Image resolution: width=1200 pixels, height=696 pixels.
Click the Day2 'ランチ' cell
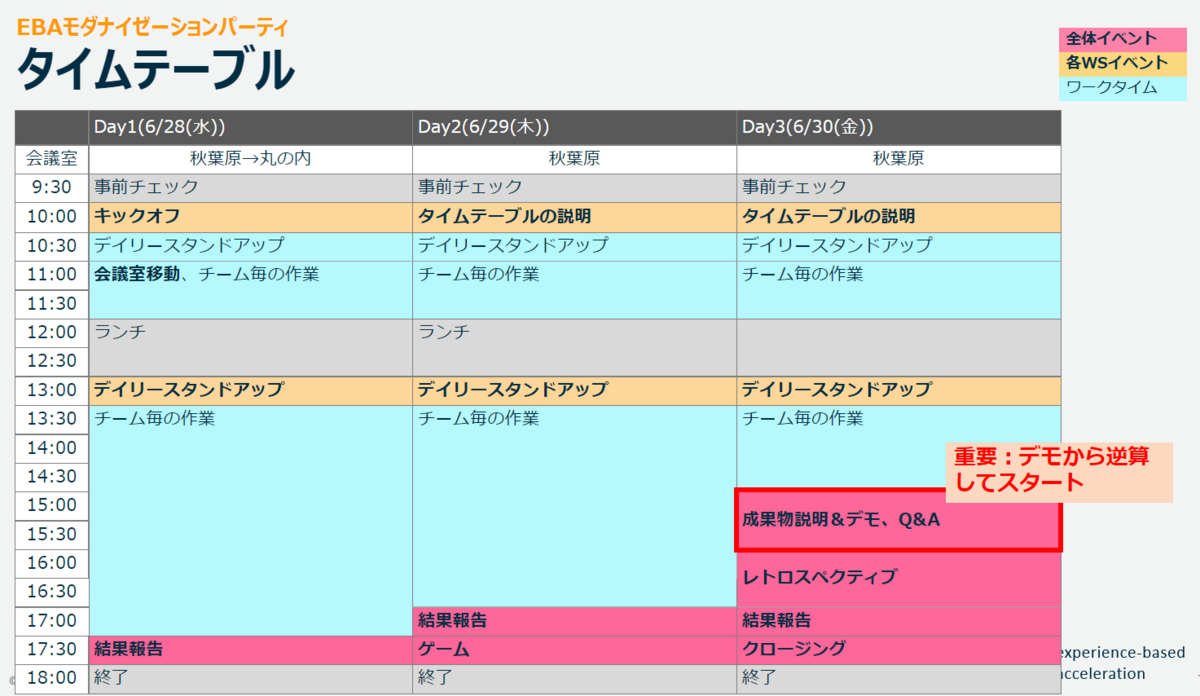click(575, 347)
